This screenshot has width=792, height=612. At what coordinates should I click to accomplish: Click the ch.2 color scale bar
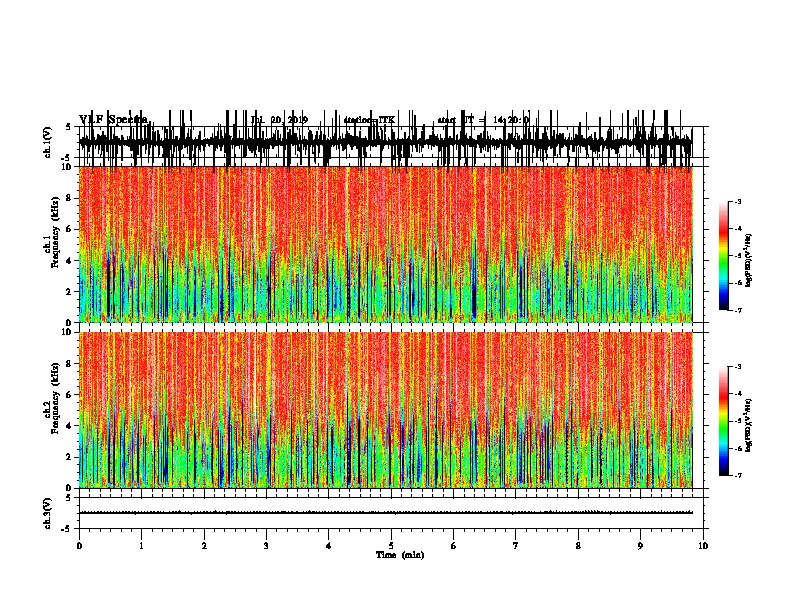tap(724, 421)
